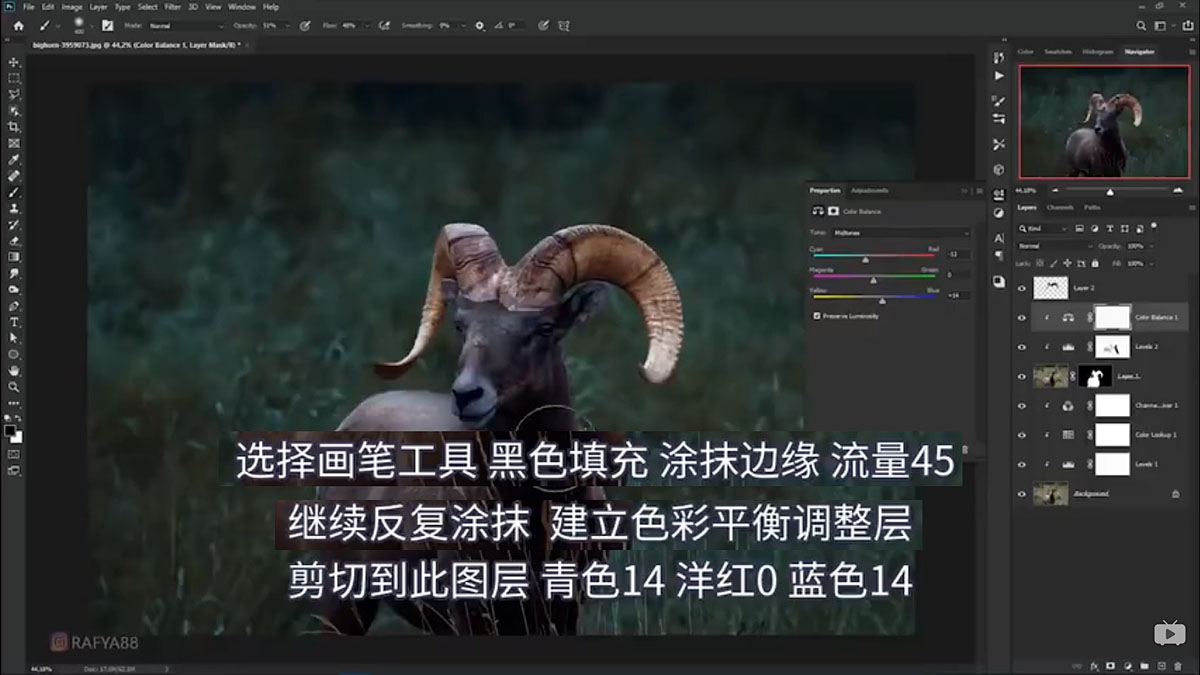The height and width of the screenshot is (675, 1200).
Task: Switch to the Channels tab
Action: [x=1060, y=207]
